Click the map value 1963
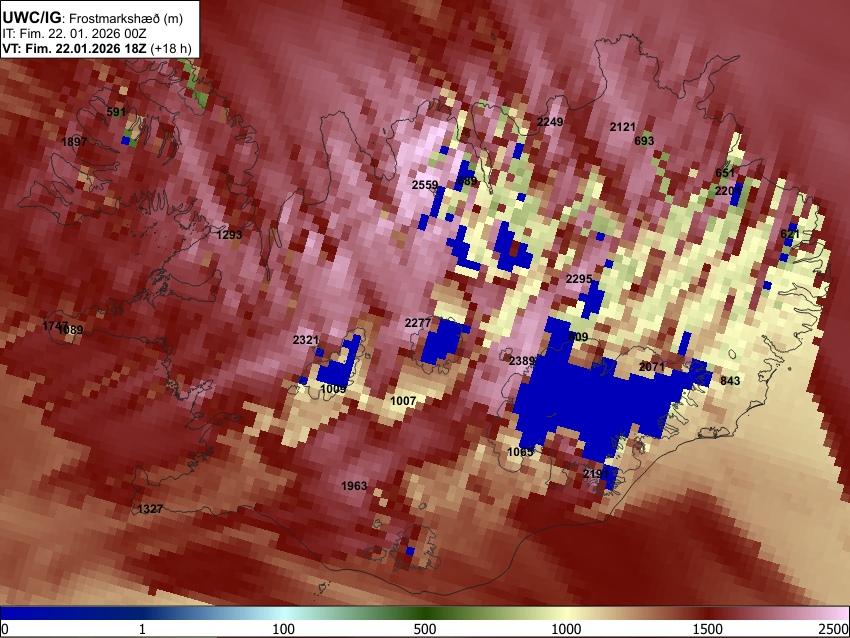 pos(354,486)
